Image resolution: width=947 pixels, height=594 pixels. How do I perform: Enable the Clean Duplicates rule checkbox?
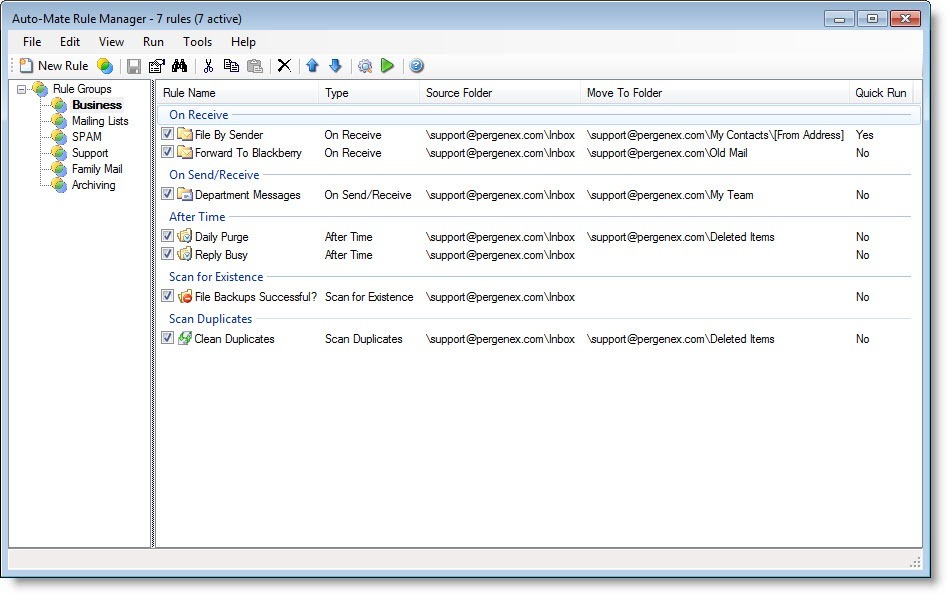(167, 338)
